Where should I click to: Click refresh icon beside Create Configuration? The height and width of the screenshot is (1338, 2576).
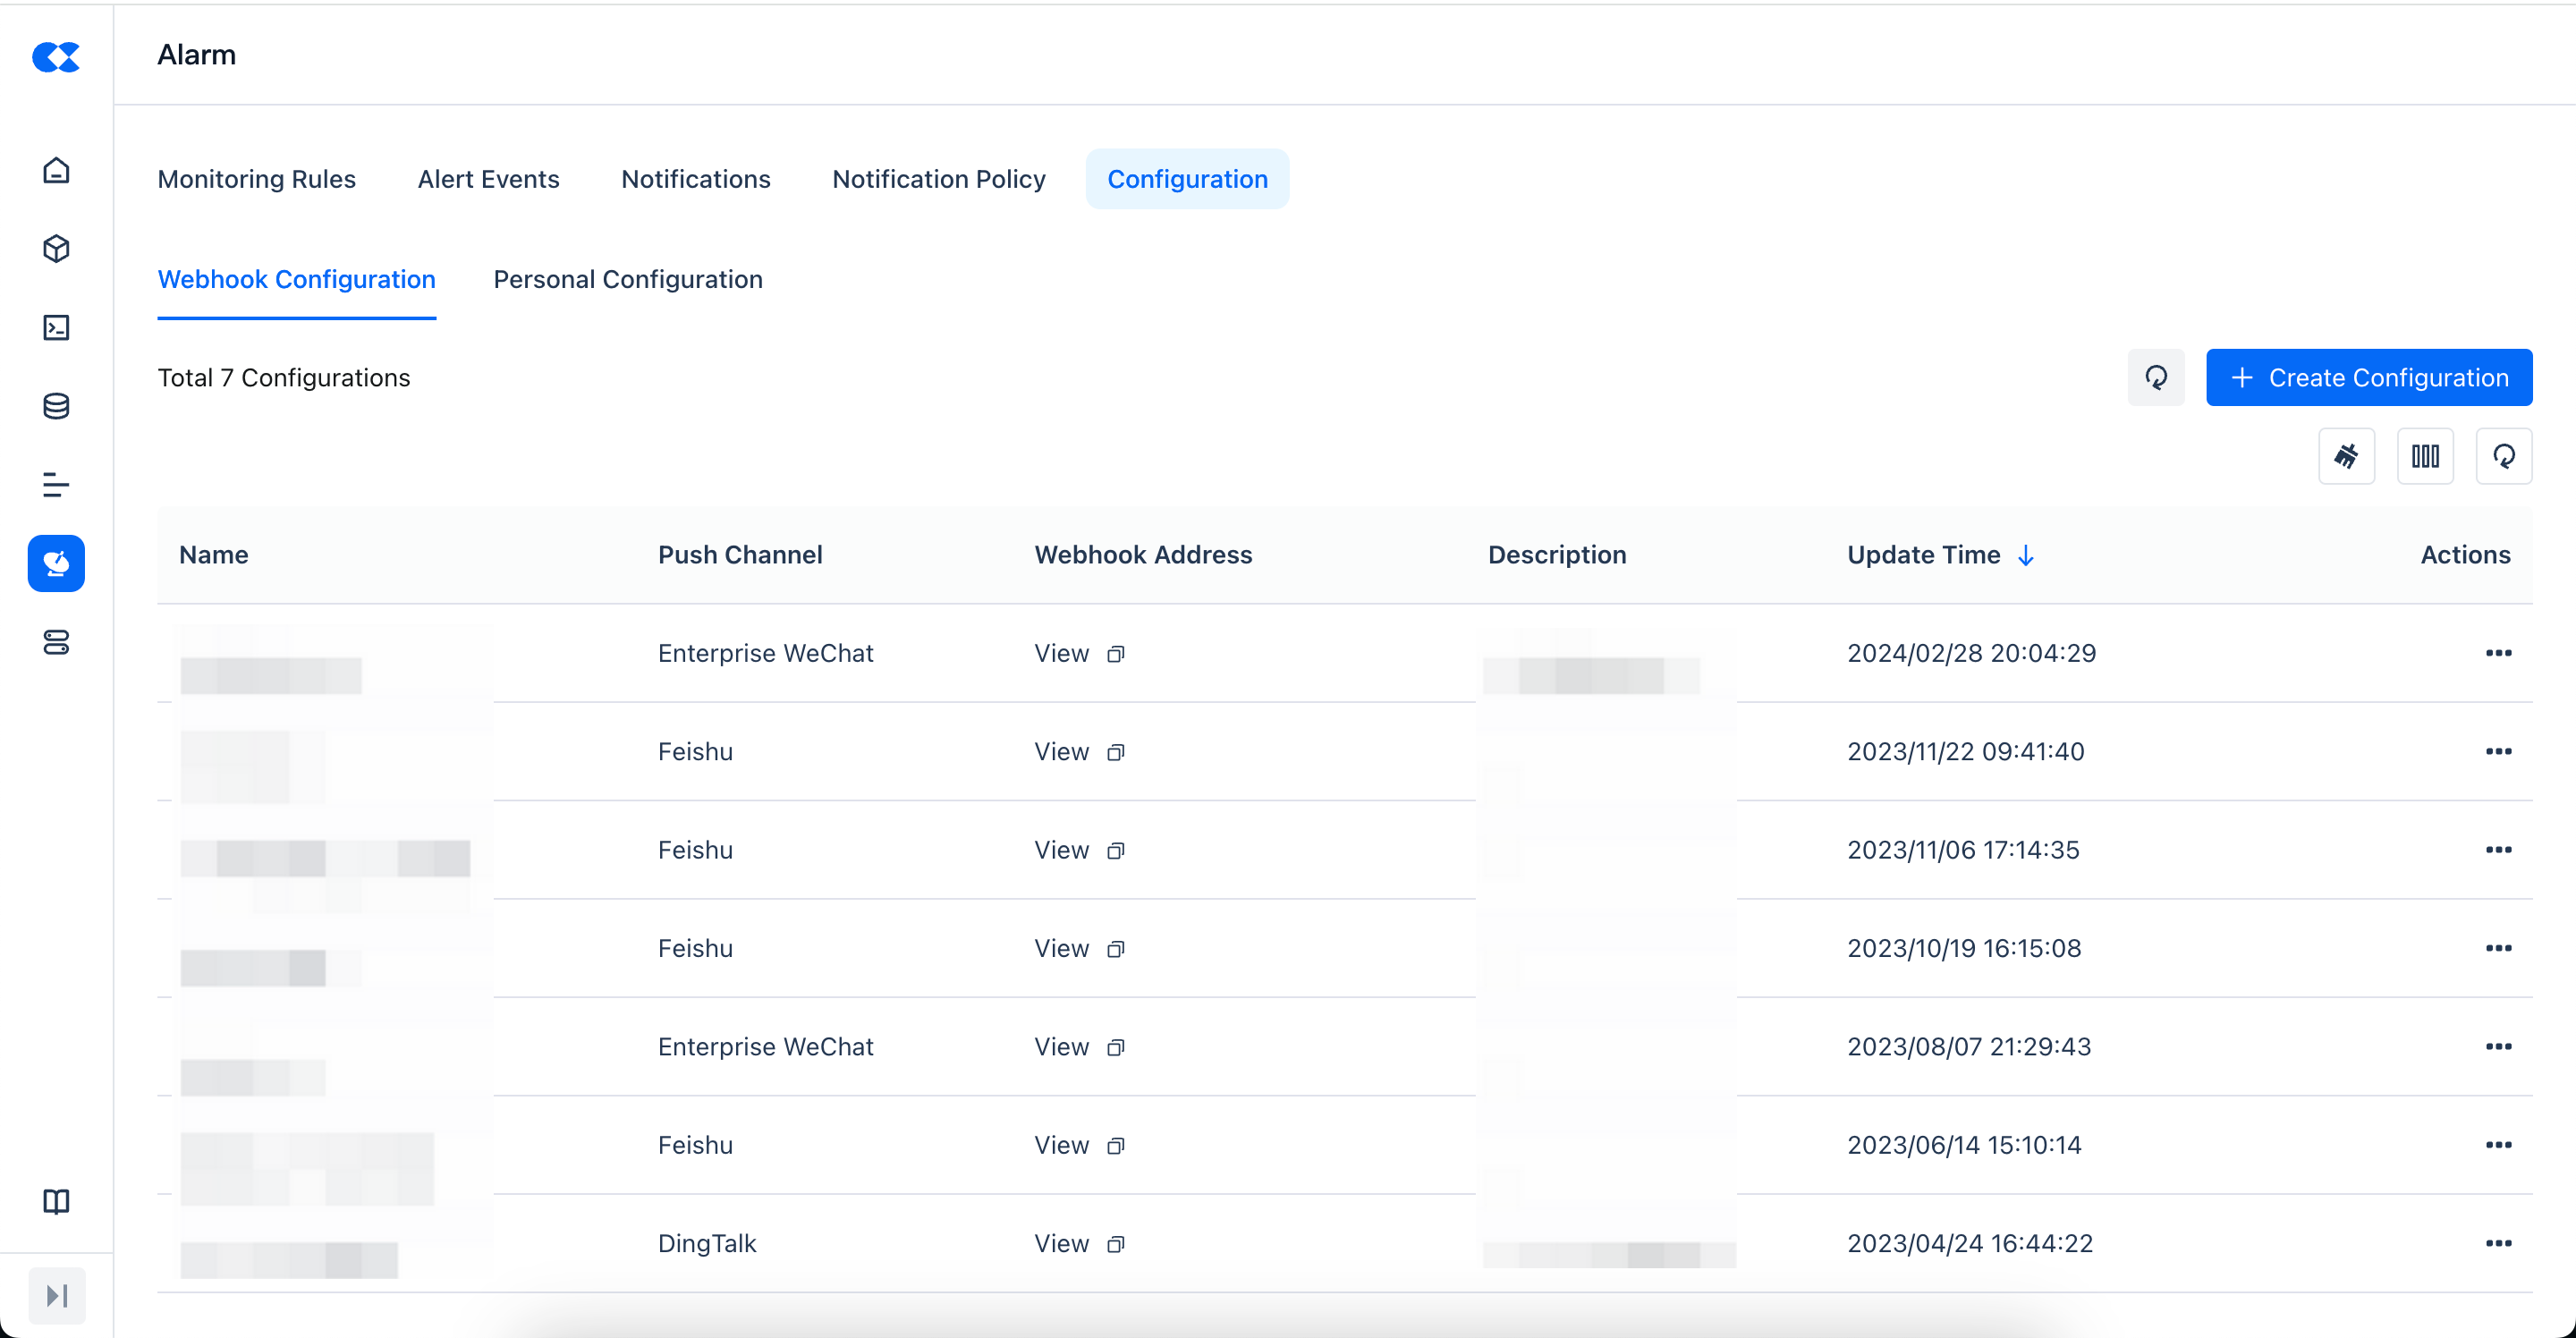[x=2156, y=377]
